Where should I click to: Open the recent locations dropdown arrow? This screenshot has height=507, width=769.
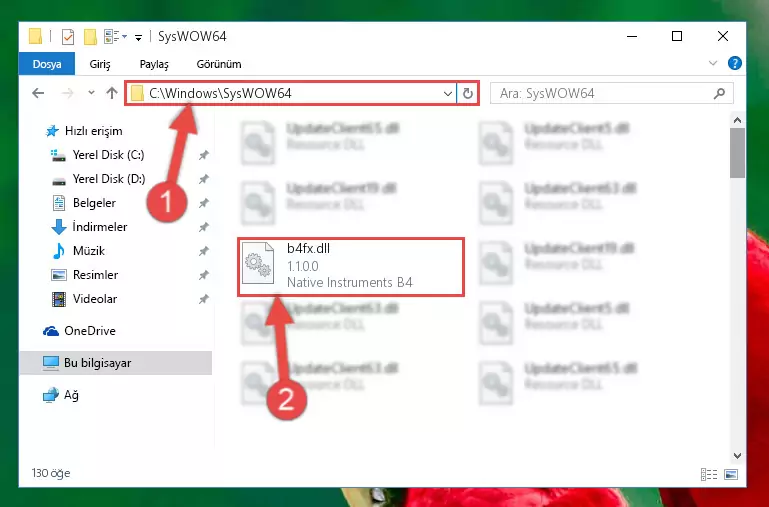[91, 93]
